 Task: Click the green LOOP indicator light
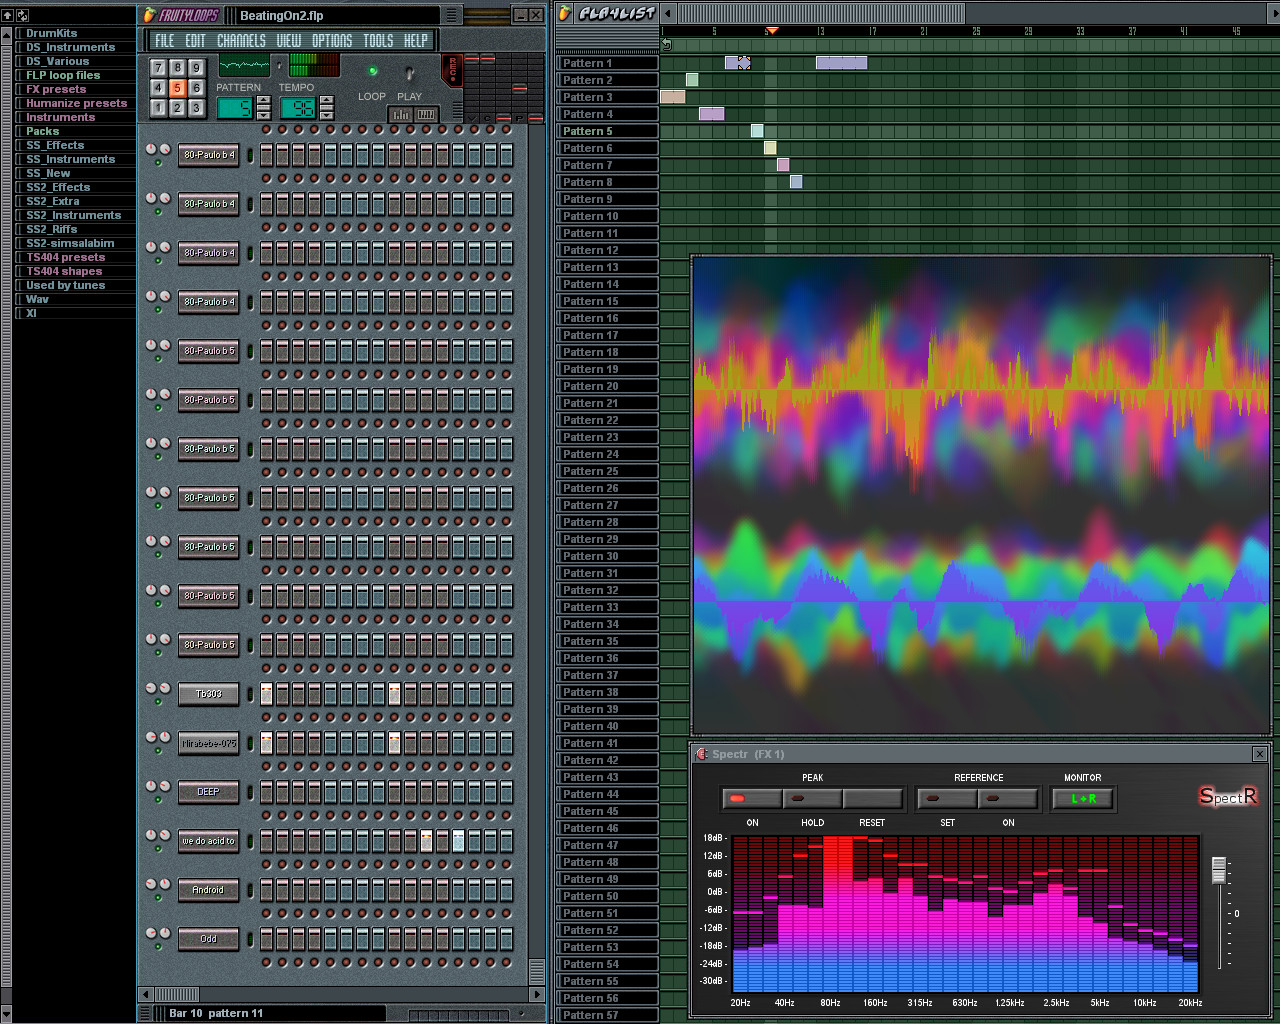[372, 71]
